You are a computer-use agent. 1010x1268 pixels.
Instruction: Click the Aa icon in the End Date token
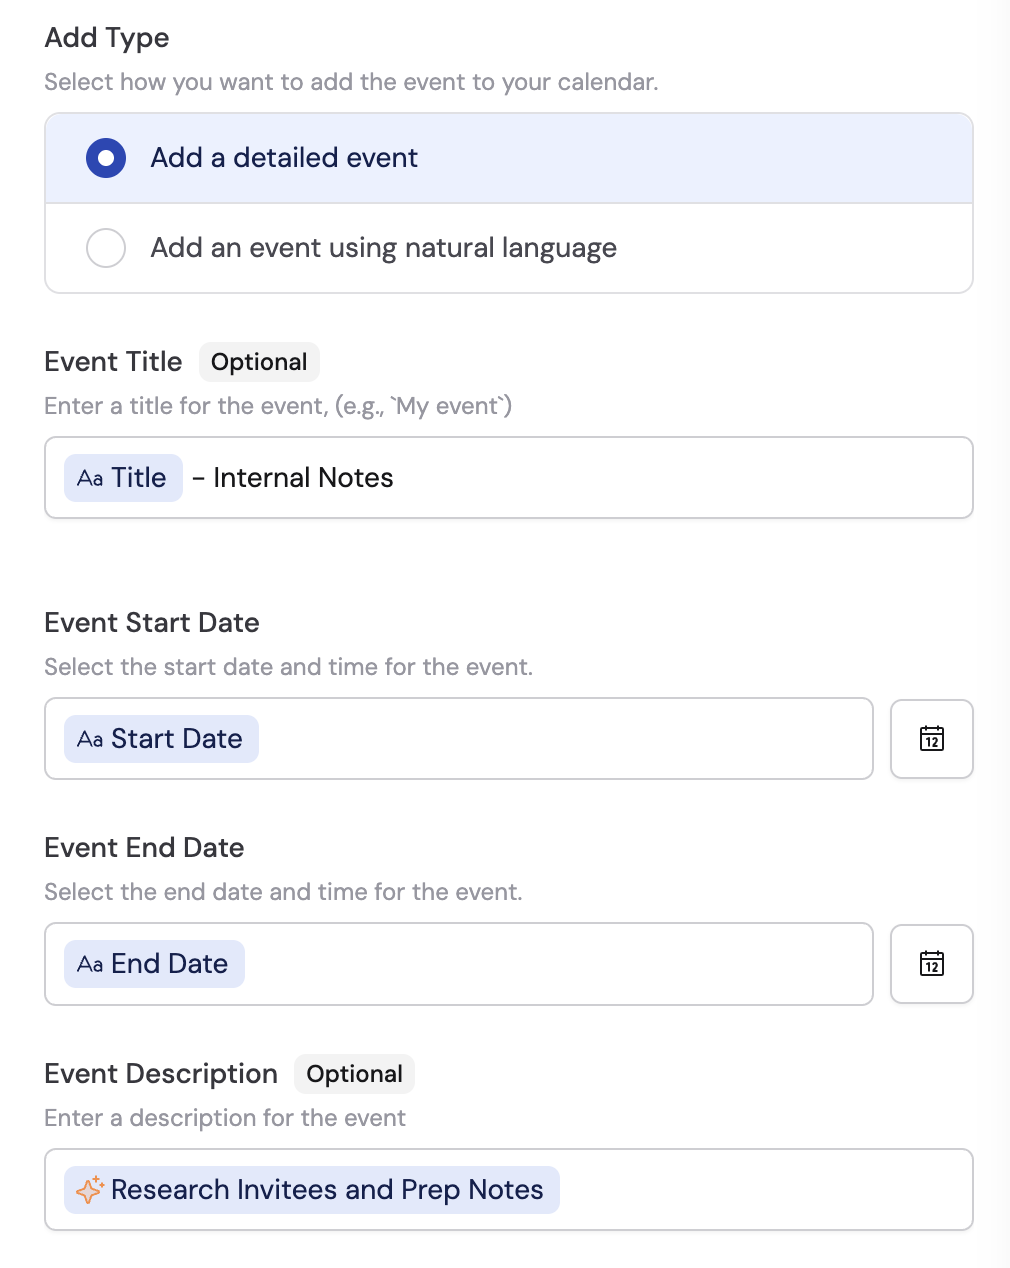91,964
